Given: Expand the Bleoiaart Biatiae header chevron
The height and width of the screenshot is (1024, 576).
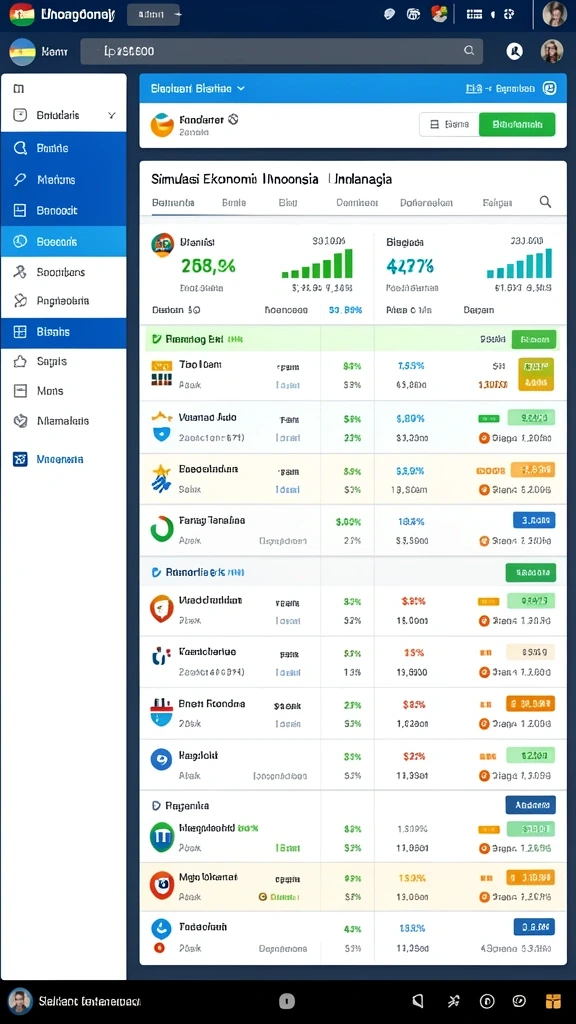Looking at the screenshot, I should (241, 88).
